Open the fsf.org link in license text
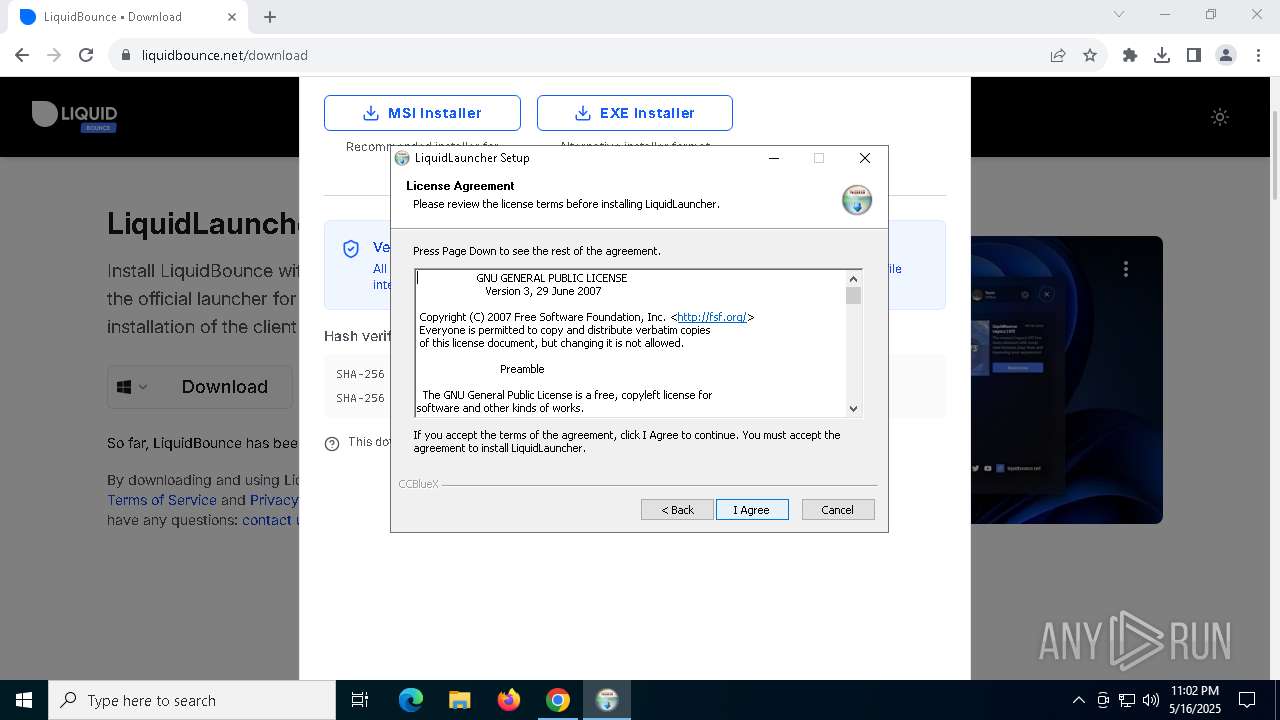The width and height of the screenshot is (1280, 720). pos(712,317)
